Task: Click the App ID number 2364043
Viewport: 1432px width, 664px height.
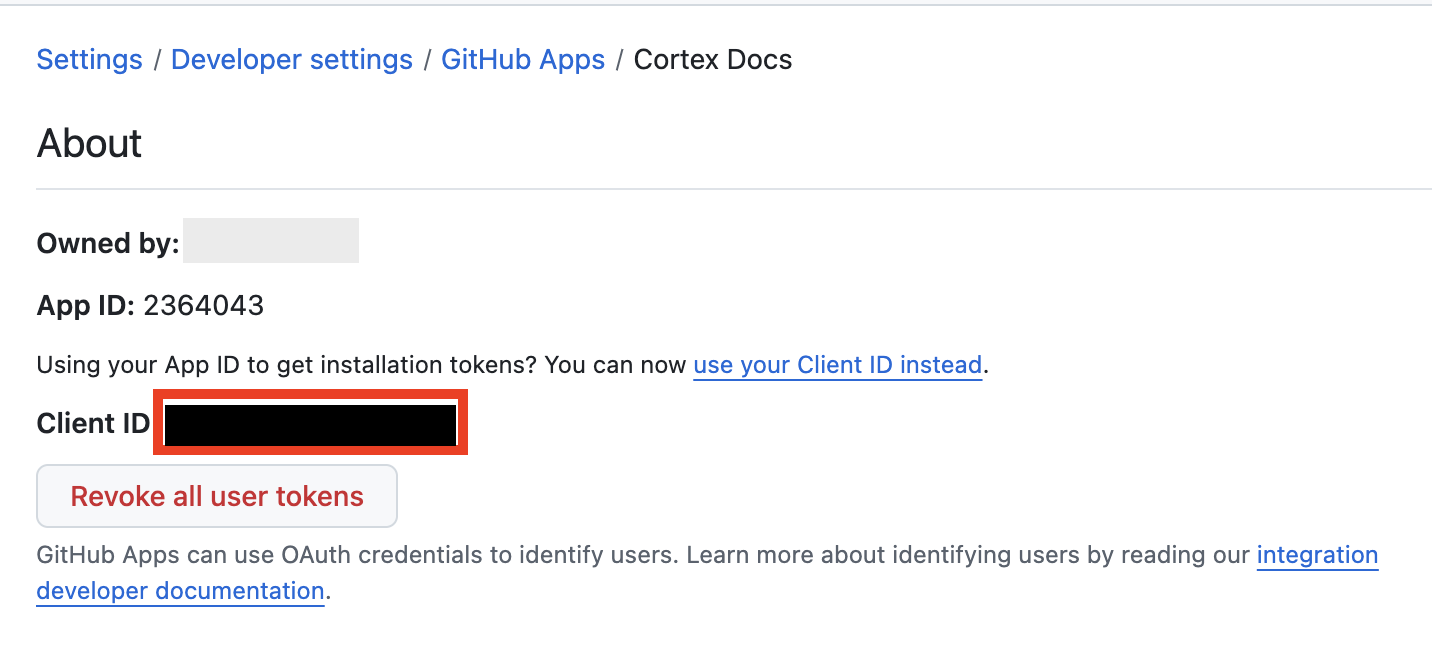Action: tap(204, 306)
